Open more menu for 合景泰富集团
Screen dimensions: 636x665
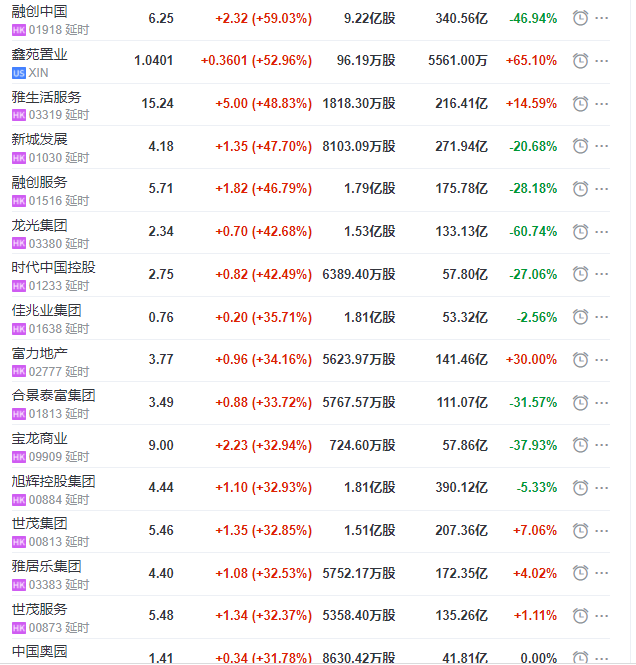(602, 402)
